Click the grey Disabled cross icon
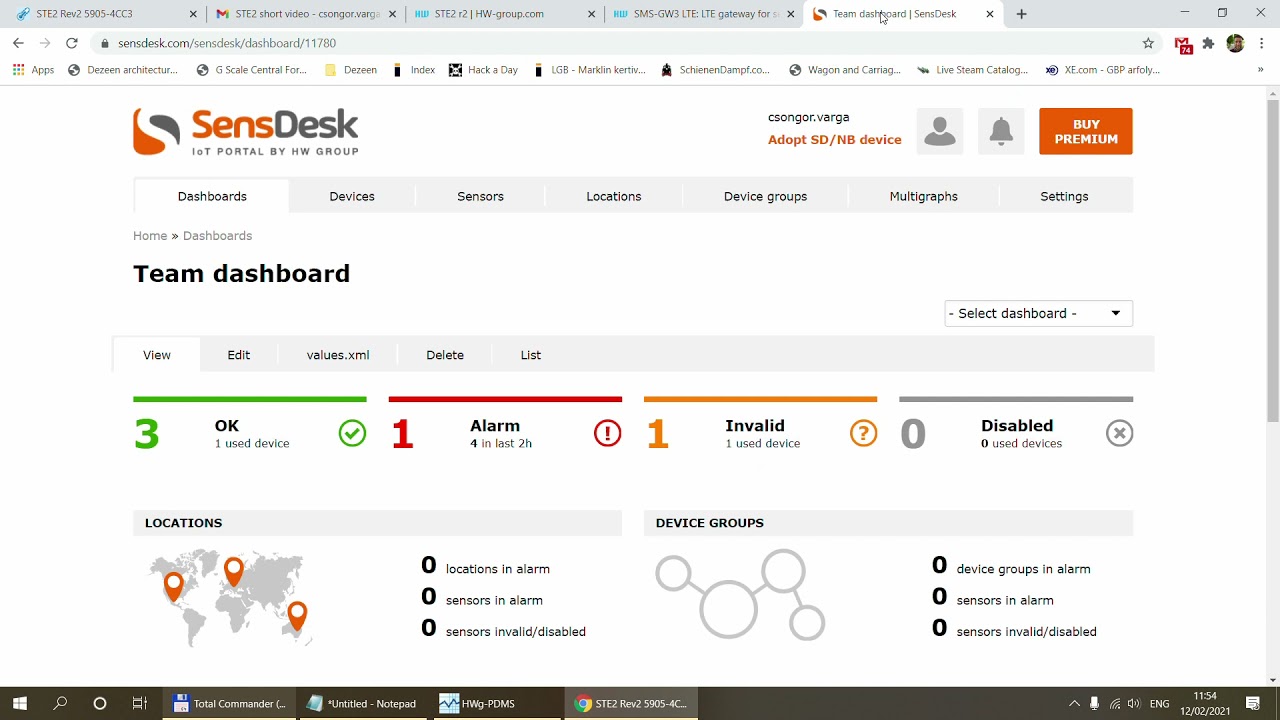This screenshot has height=720, width=1280. [x=1119, y=433]
